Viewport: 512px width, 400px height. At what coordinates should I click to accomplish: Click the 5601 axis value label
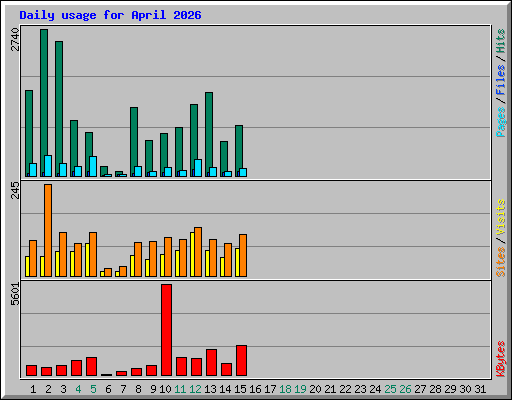(15, 294)
